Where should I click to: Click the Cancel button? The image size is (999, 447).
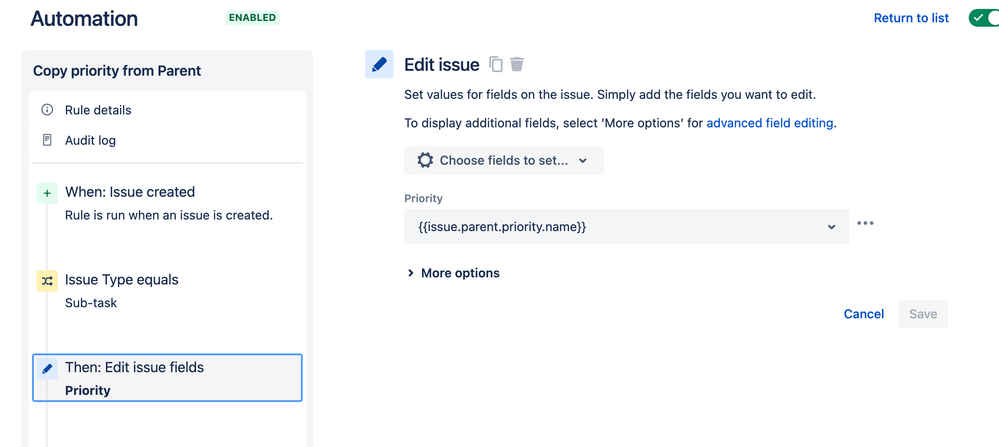(863, 314)
